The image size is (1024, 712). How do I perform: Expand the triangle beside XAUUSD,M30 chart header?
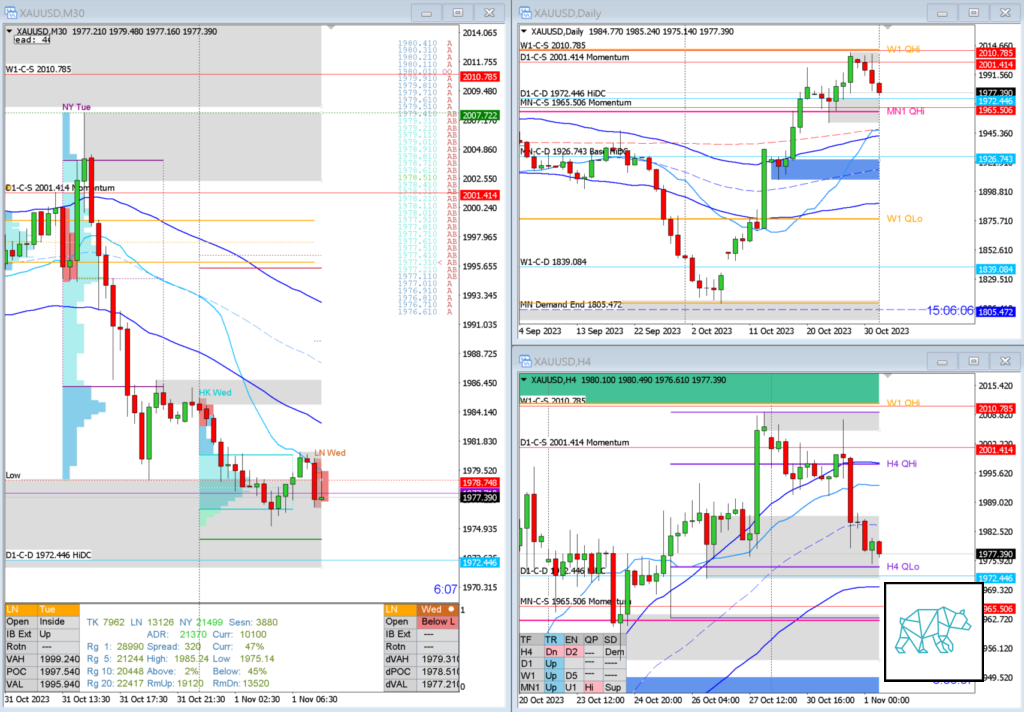(x=9, y=31)
